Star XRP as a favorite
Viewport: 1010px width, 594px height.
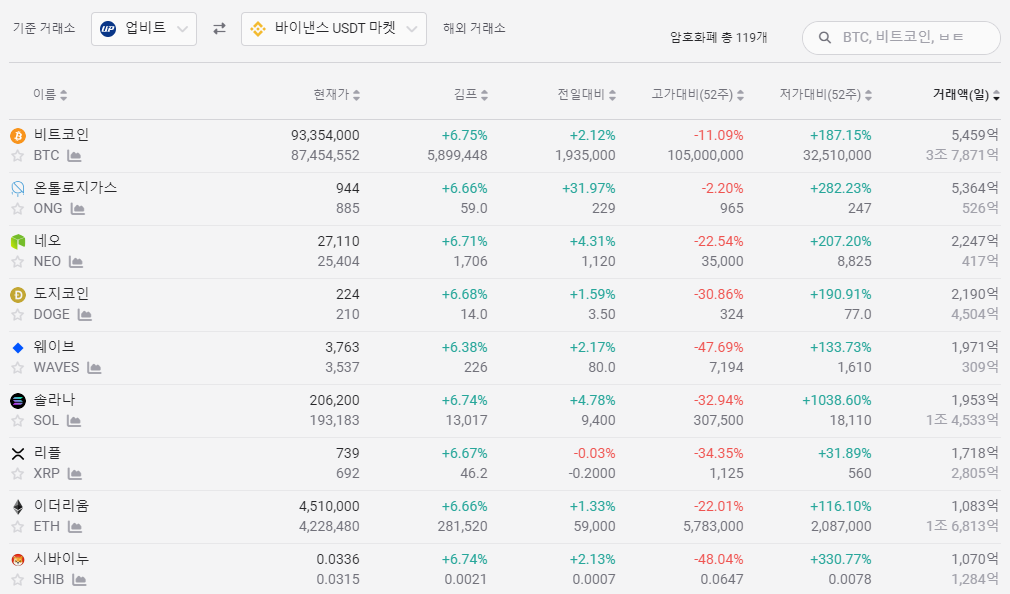tap(17, 474)
